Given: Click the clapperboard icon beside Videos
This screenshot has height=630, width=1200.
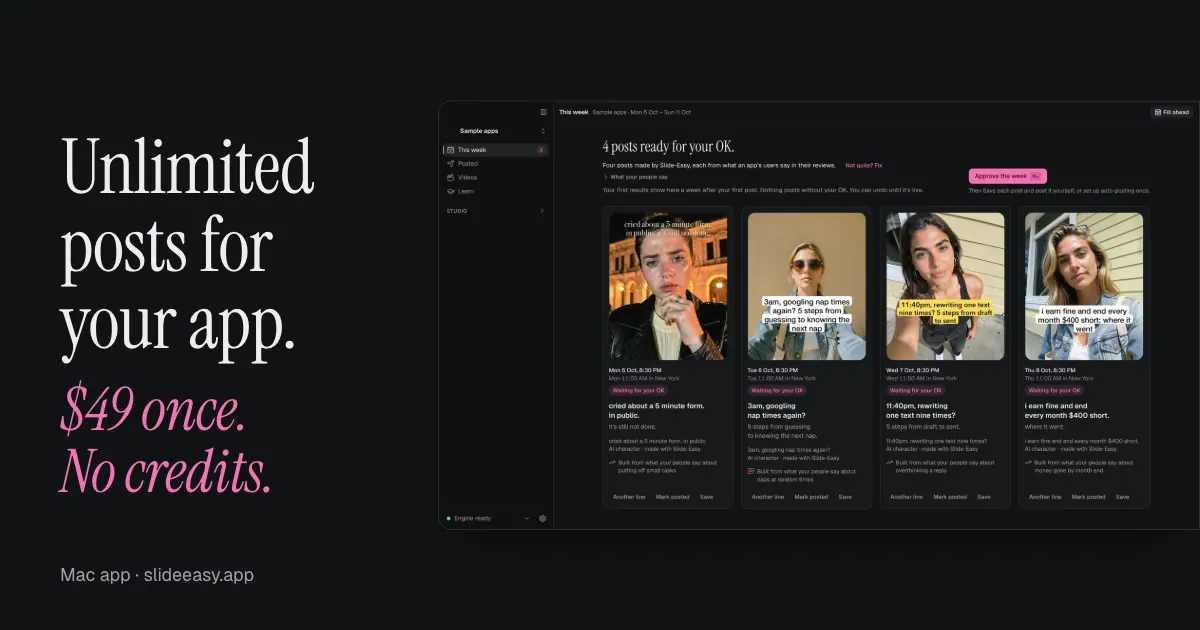Looking at the screenshot, I should pyautogui.click(x=450, y=177).
